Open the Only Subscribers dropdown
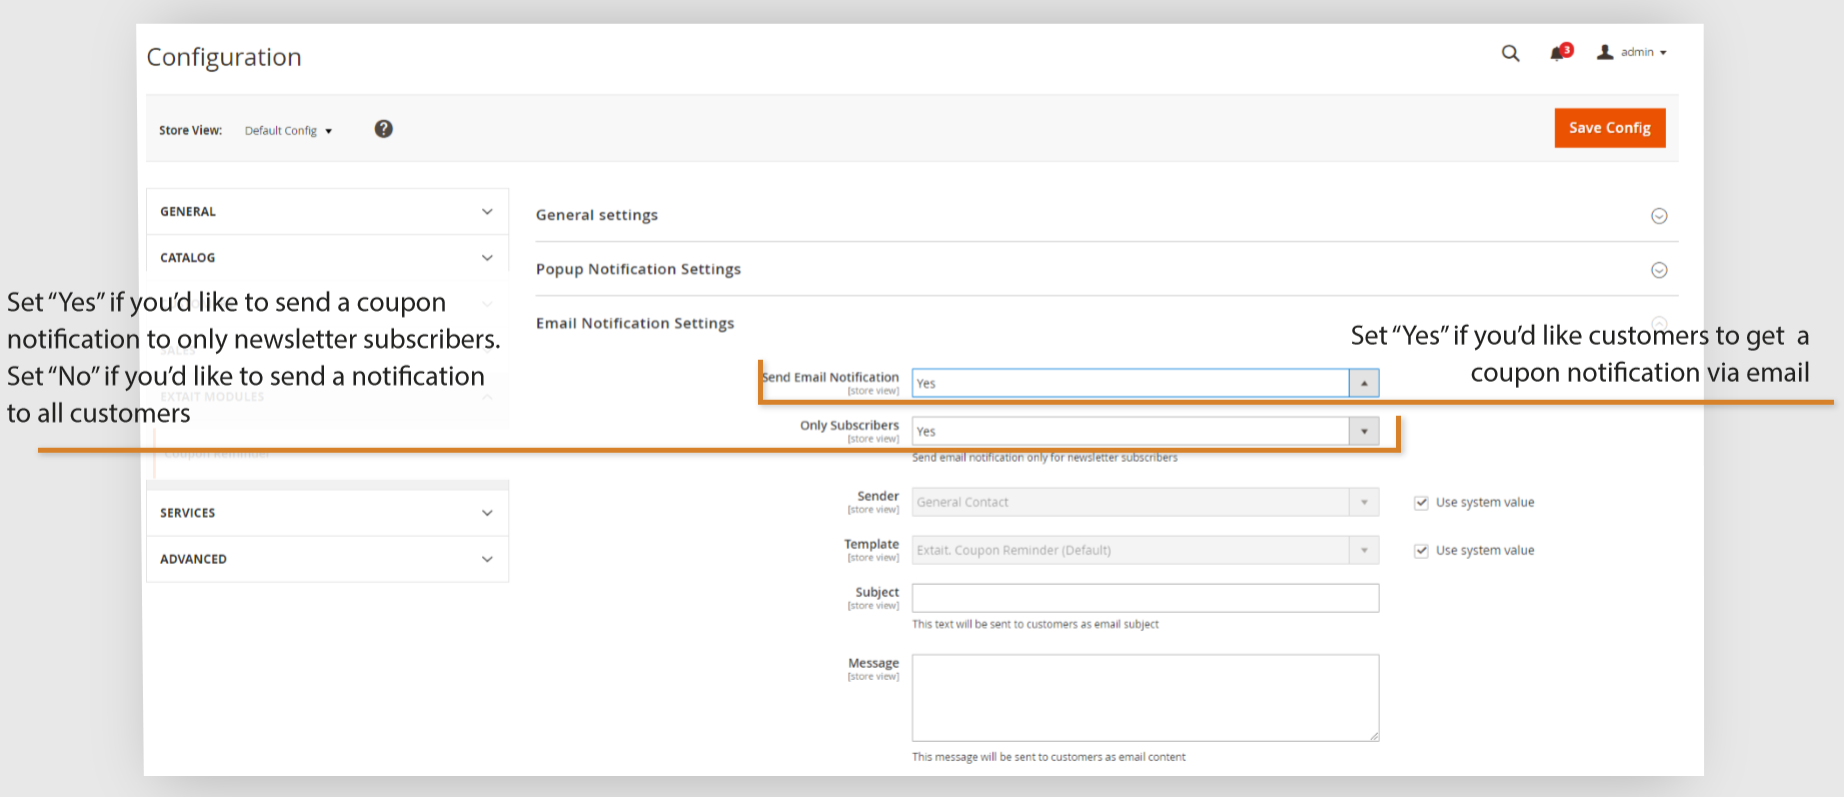 [x=1145, y=431]
